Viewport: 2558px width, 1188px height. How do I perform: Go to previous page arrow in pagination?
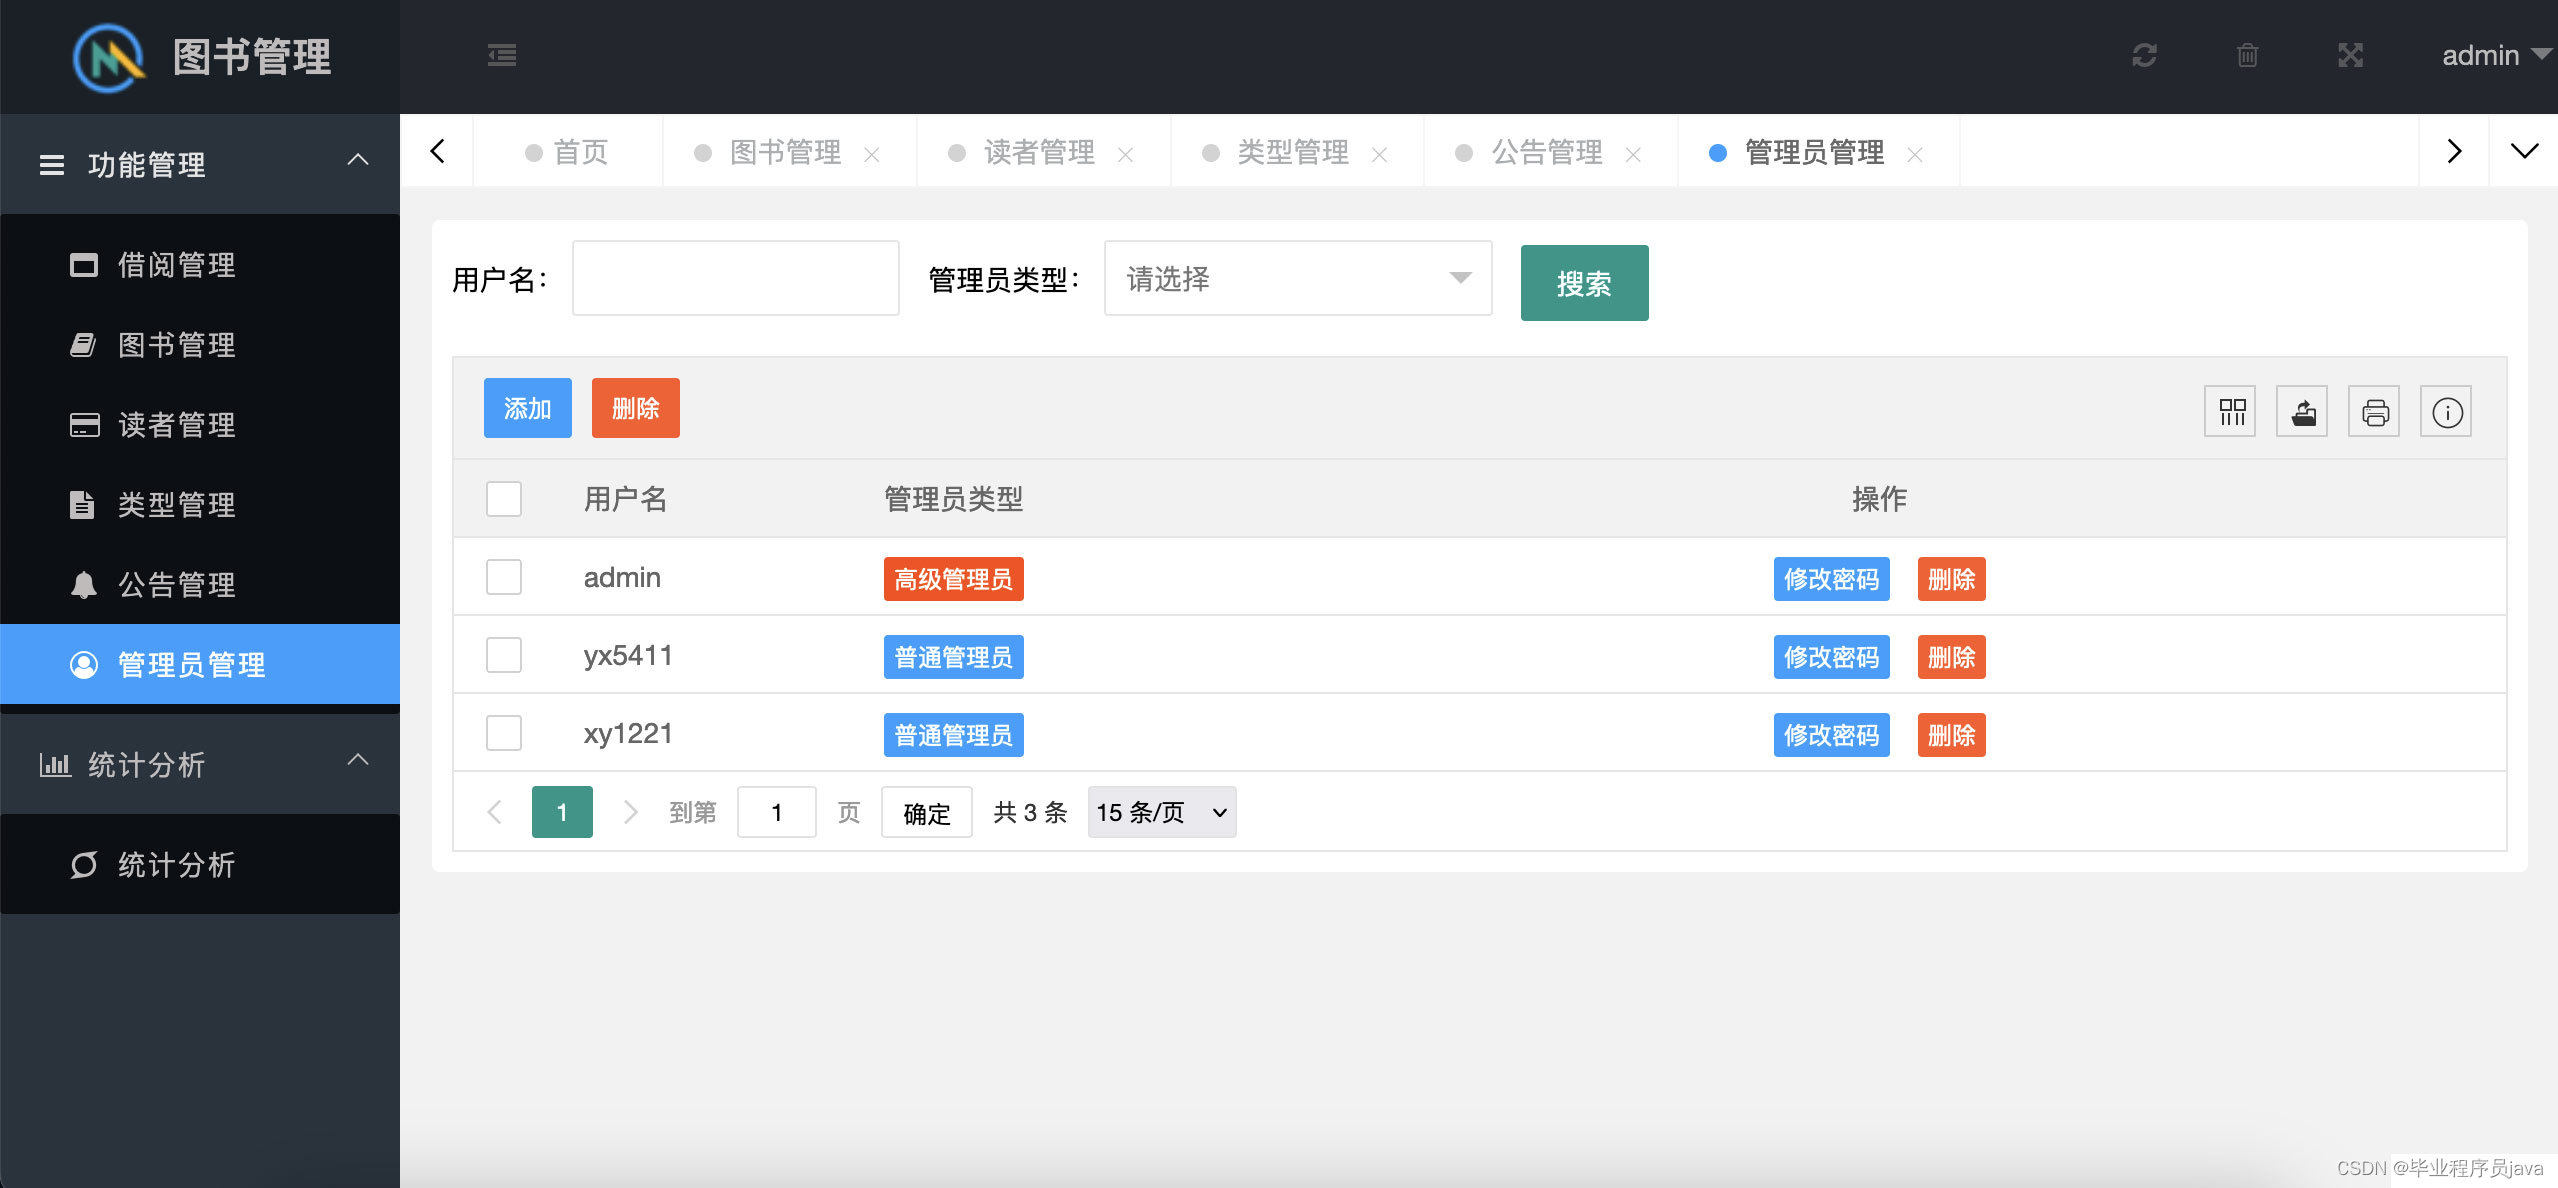494,812
